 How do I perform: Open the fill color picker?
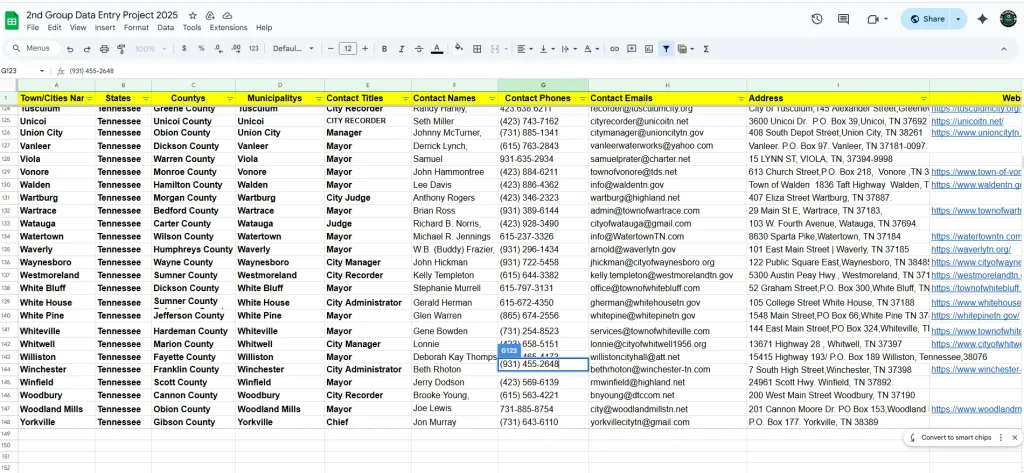(x=458, y=48)
